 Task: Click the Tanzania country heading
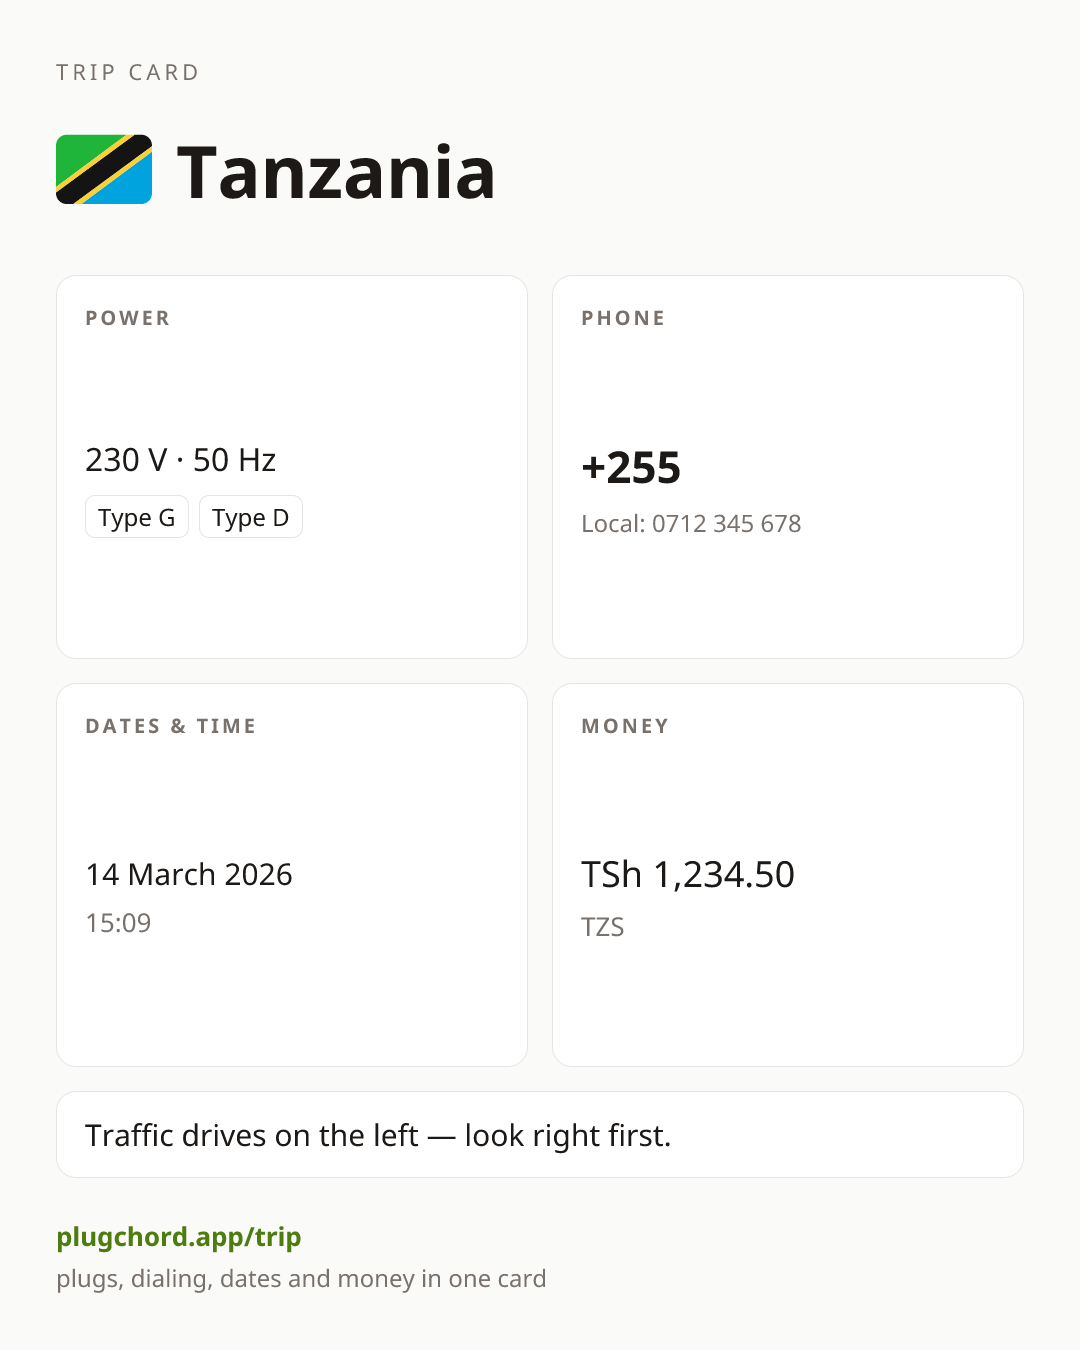(336, 172)
